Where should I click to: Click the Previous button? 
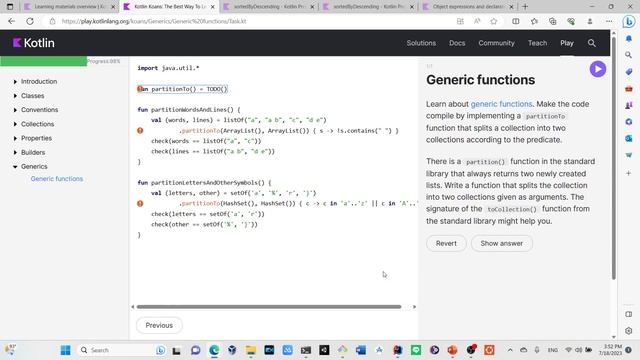[x=159, y=325]
